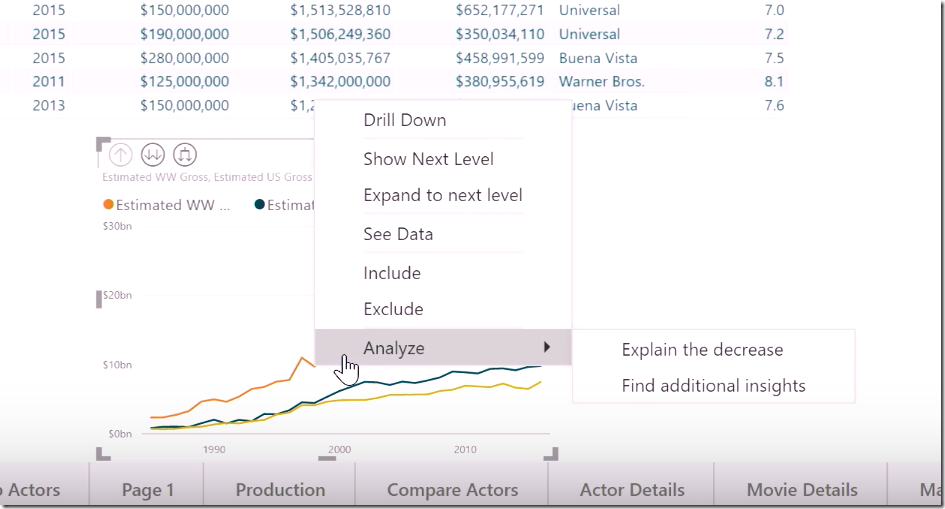Switch to the Actor Details tab
Image resolution: width=945 pixels, height=509 pixels.
(x=632, y=490)
